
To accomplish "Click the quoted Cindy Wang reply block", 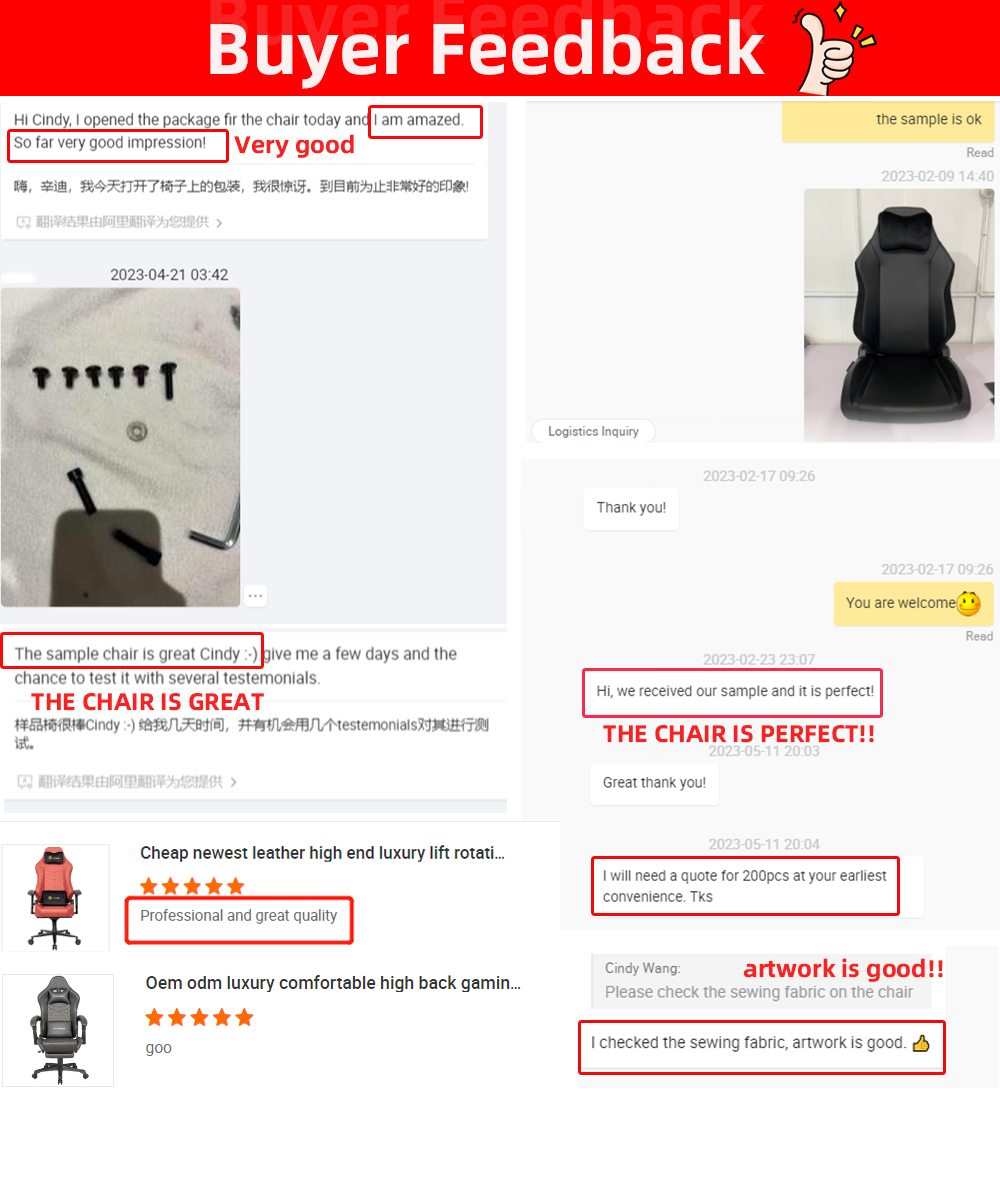I will click(761, 981).
